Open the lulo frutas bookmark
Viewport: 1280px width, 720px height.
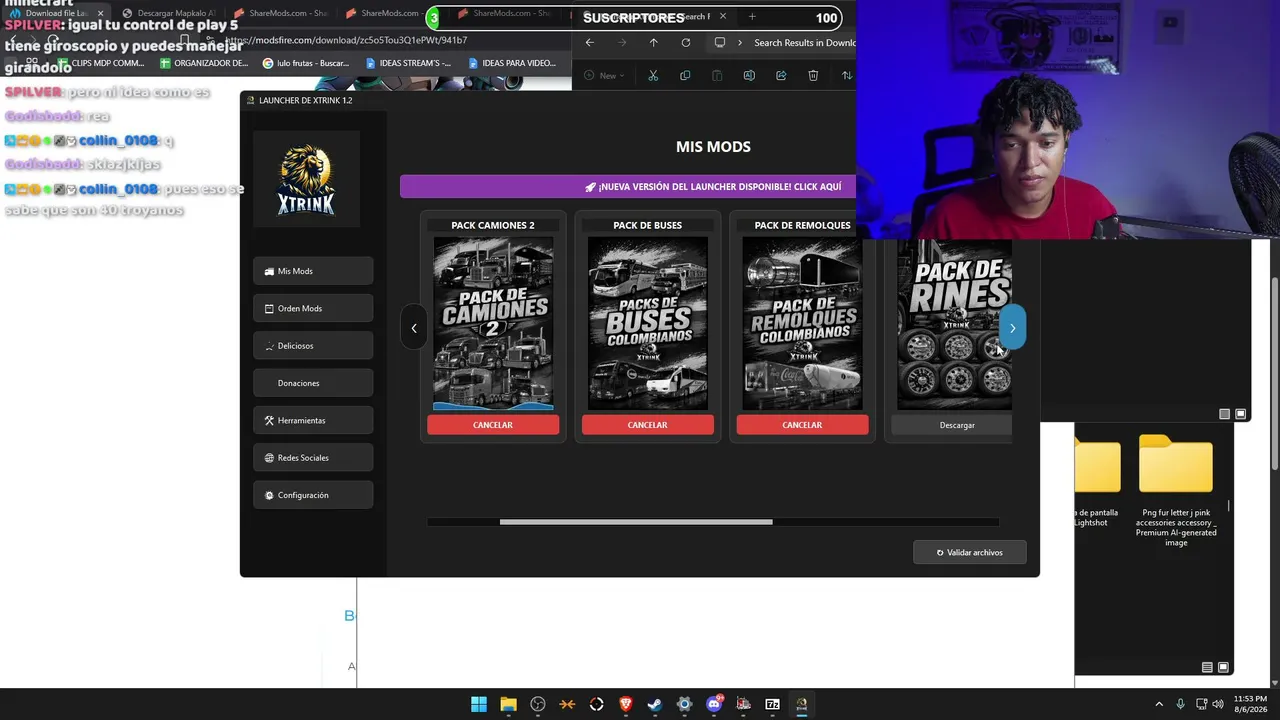pos(306,63)
